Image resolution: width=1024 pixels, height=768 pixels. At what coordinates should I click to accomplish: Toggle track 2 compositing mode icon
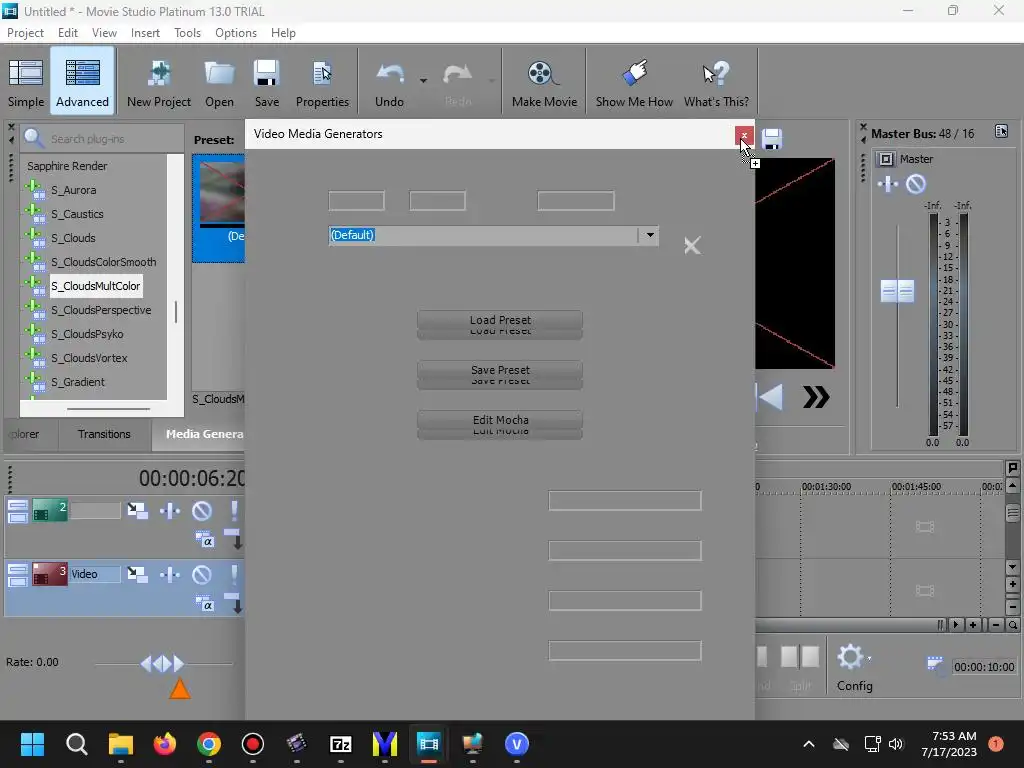204,539
